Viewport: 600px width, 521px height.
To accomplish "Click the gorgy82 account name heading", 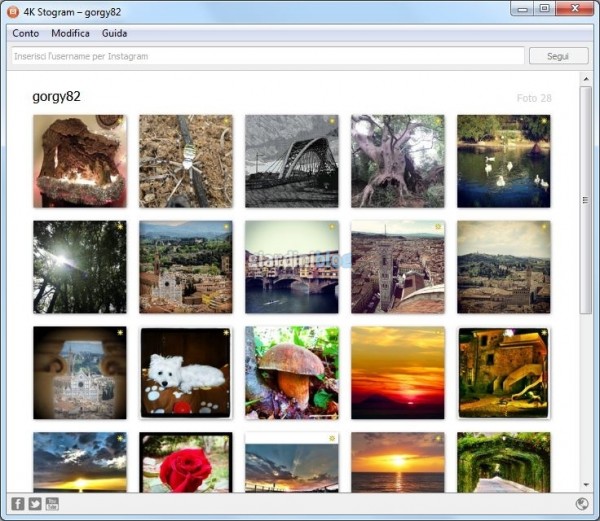I will pyautogui.click(x=56, y=97).
